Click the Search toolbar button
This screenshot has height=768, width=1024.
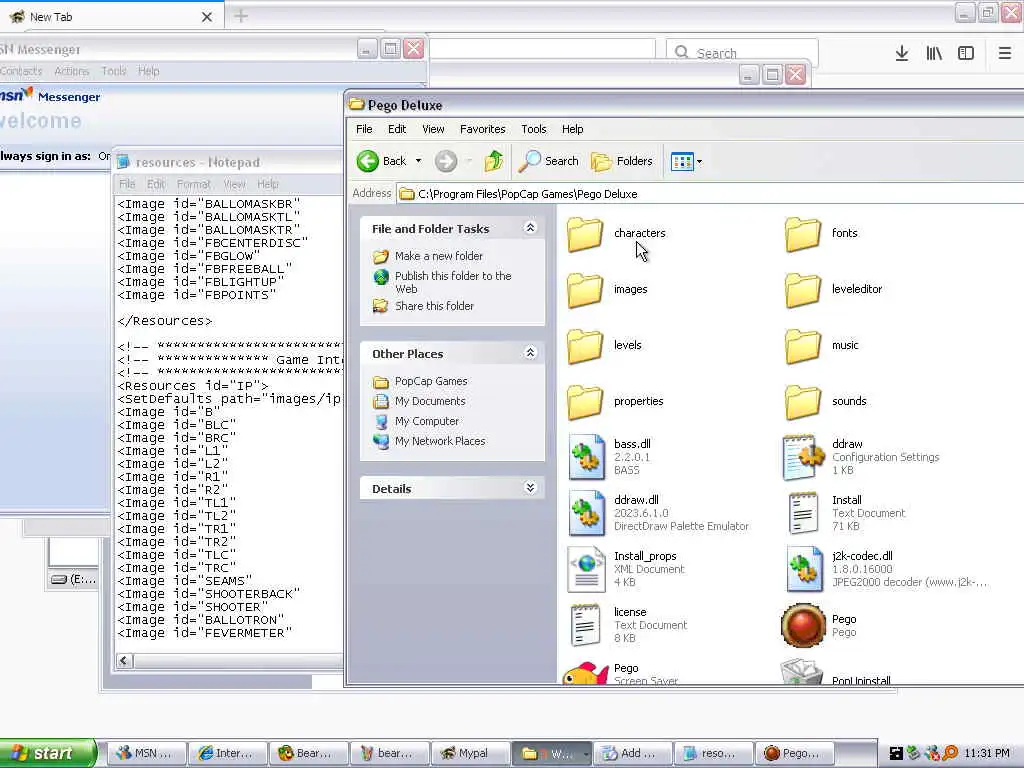click(549, 161)
